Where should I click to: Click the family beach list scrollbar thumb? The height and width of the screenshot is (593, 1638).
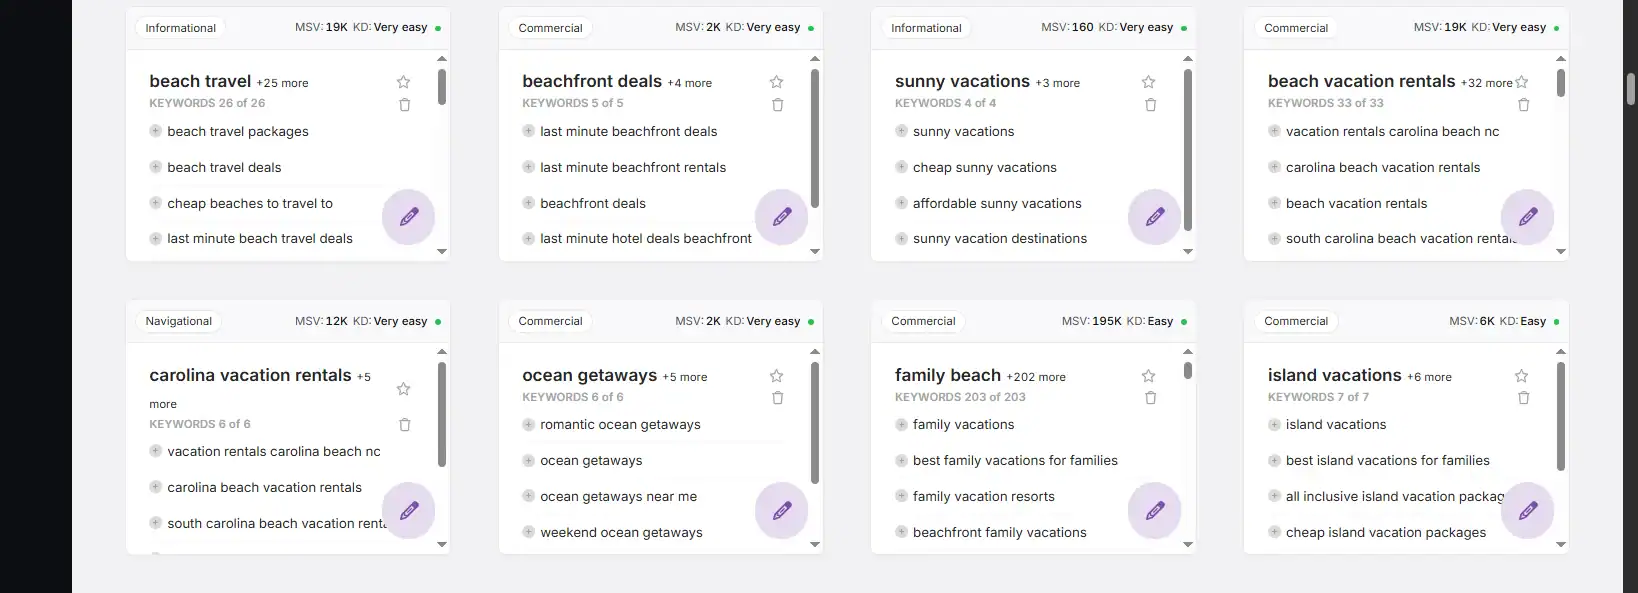pyautogui.click(x=1187, y=371)
